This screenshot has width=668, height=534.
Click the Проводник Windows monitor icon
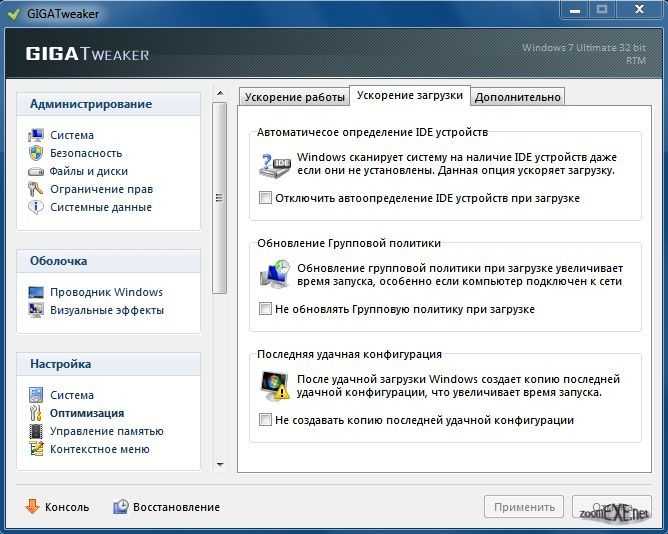point(36,292)
